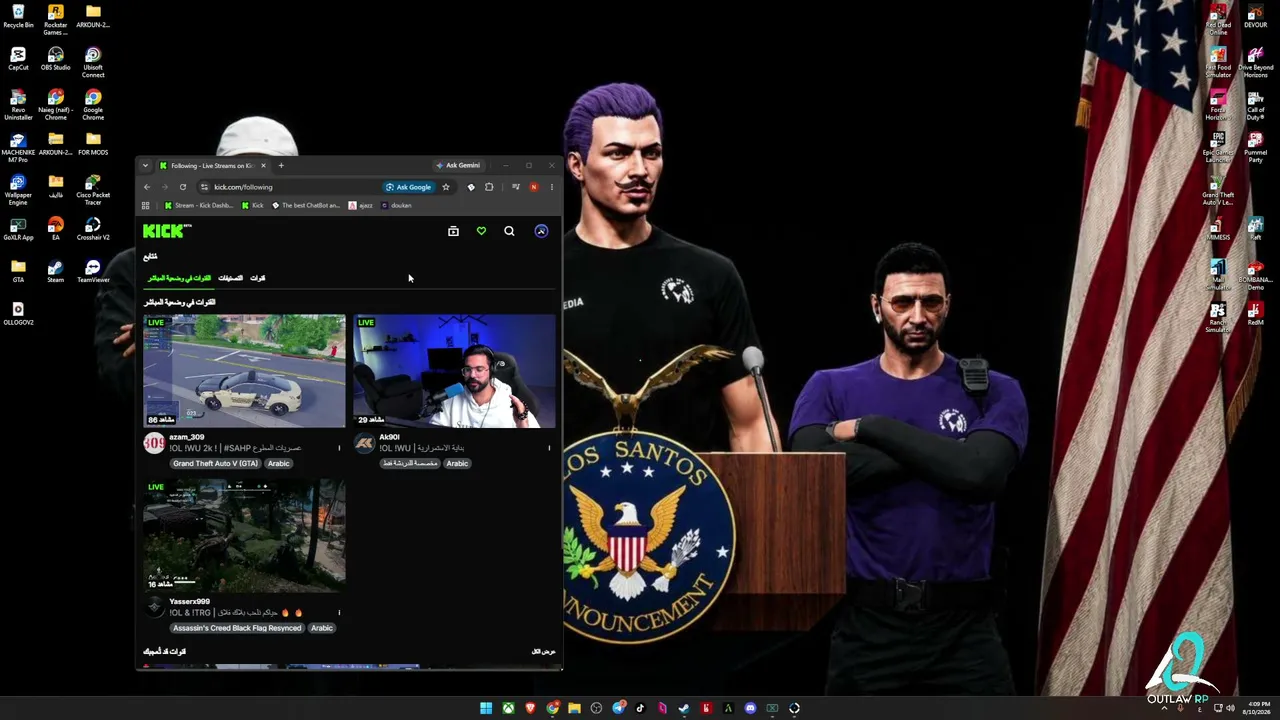Select the Revo Uninstaller desktop icon
The height and width of the screenshot is (720, 1280).
click(18, 104)
